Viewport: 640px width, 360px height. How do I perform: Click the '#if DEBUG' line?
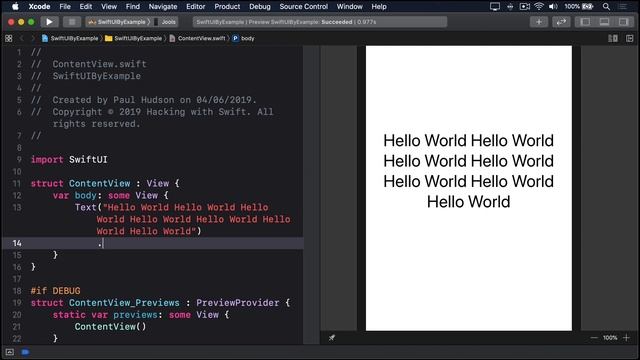point(56,291)
